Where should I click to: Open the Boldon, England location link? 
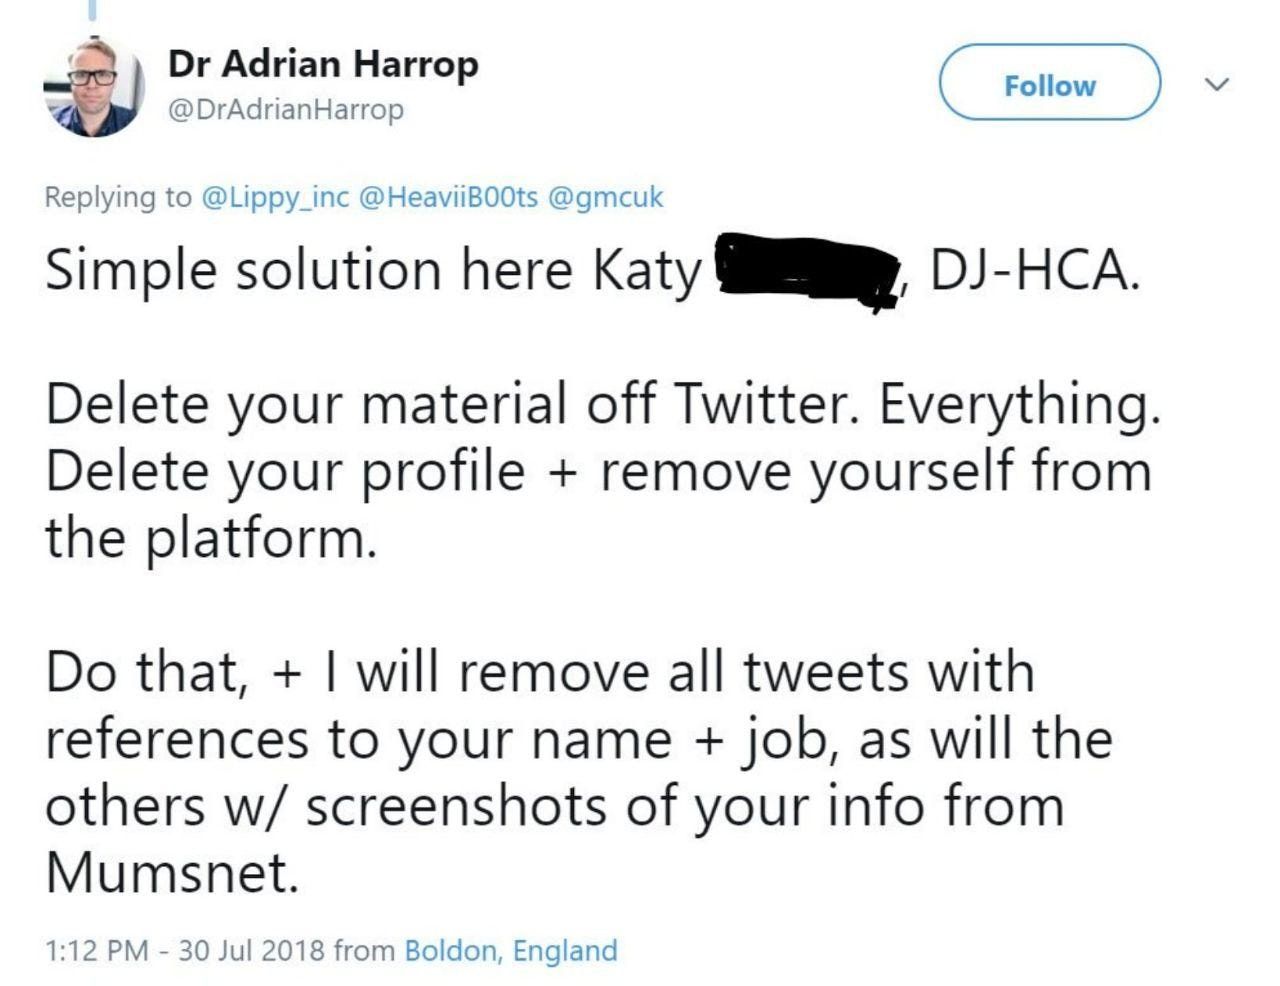click(x=510, y=950)
